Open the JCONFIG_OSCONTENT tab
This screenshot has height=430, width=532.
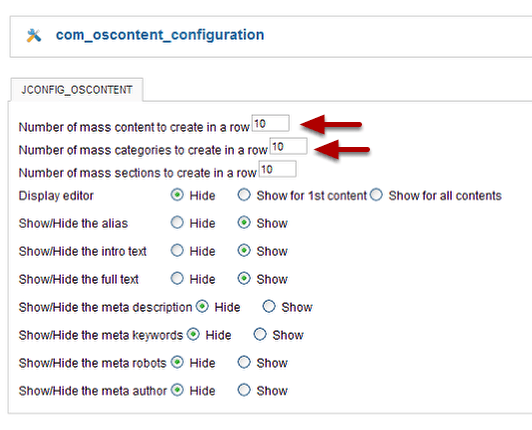coord(77,90)
